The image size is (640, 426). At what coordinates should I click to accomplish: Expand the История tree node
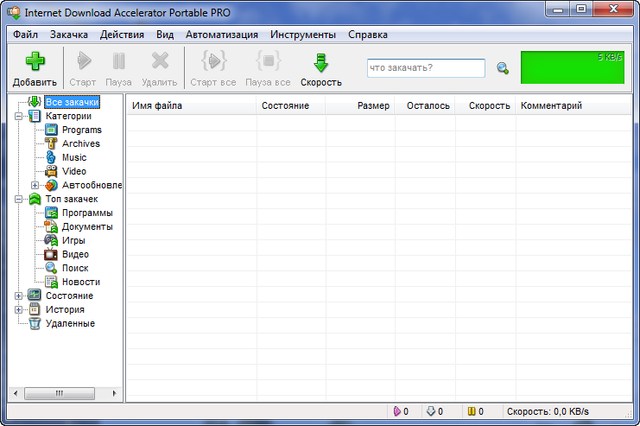(x=18, y=310)
